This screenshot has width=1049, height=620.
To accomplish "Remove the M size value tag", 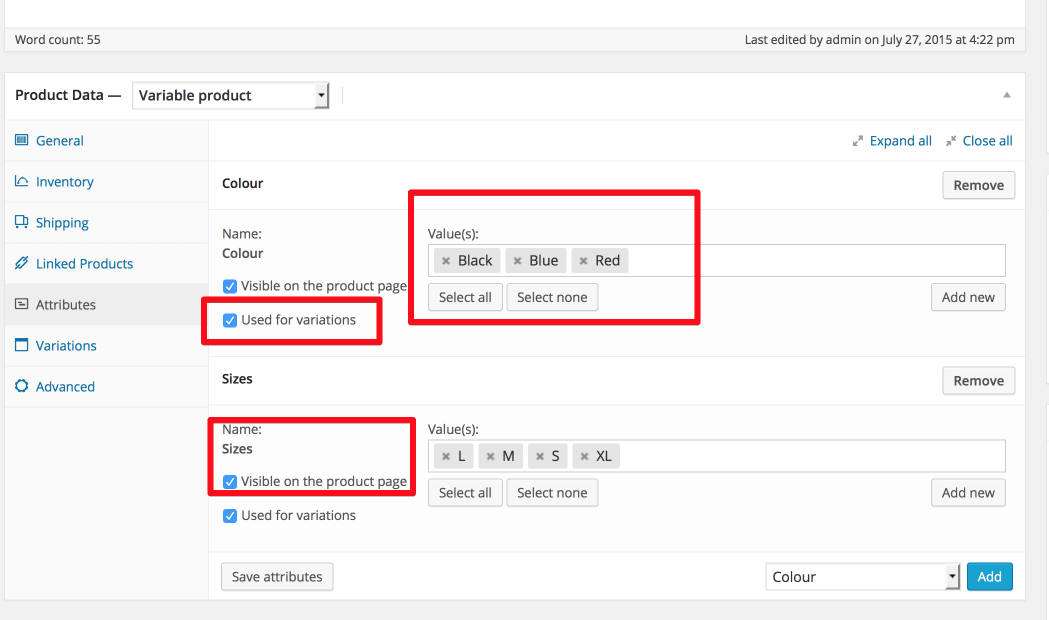I will pos(490,456).
